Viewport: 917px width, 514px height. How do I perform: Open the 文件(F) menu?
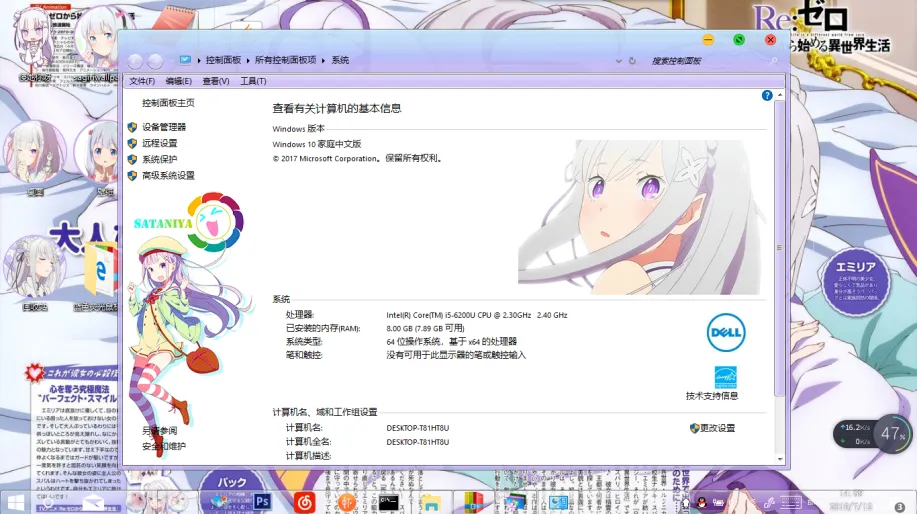[142, 81]
